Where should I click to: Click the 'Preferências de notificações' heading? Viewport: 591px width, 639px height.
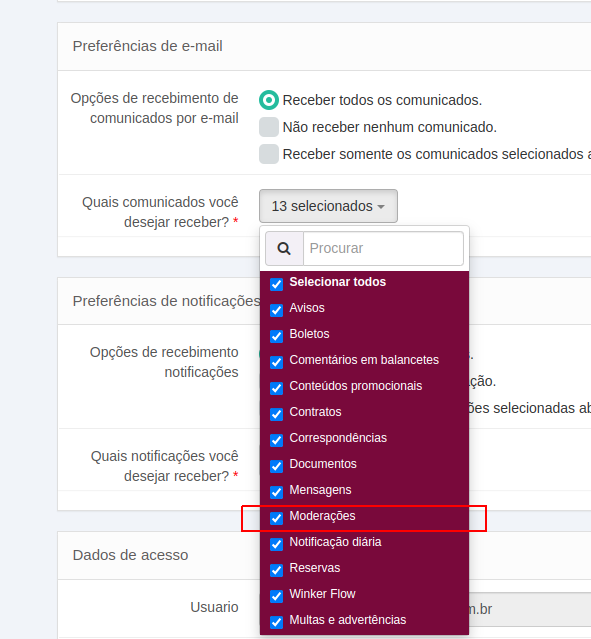(x=166, y=301)
